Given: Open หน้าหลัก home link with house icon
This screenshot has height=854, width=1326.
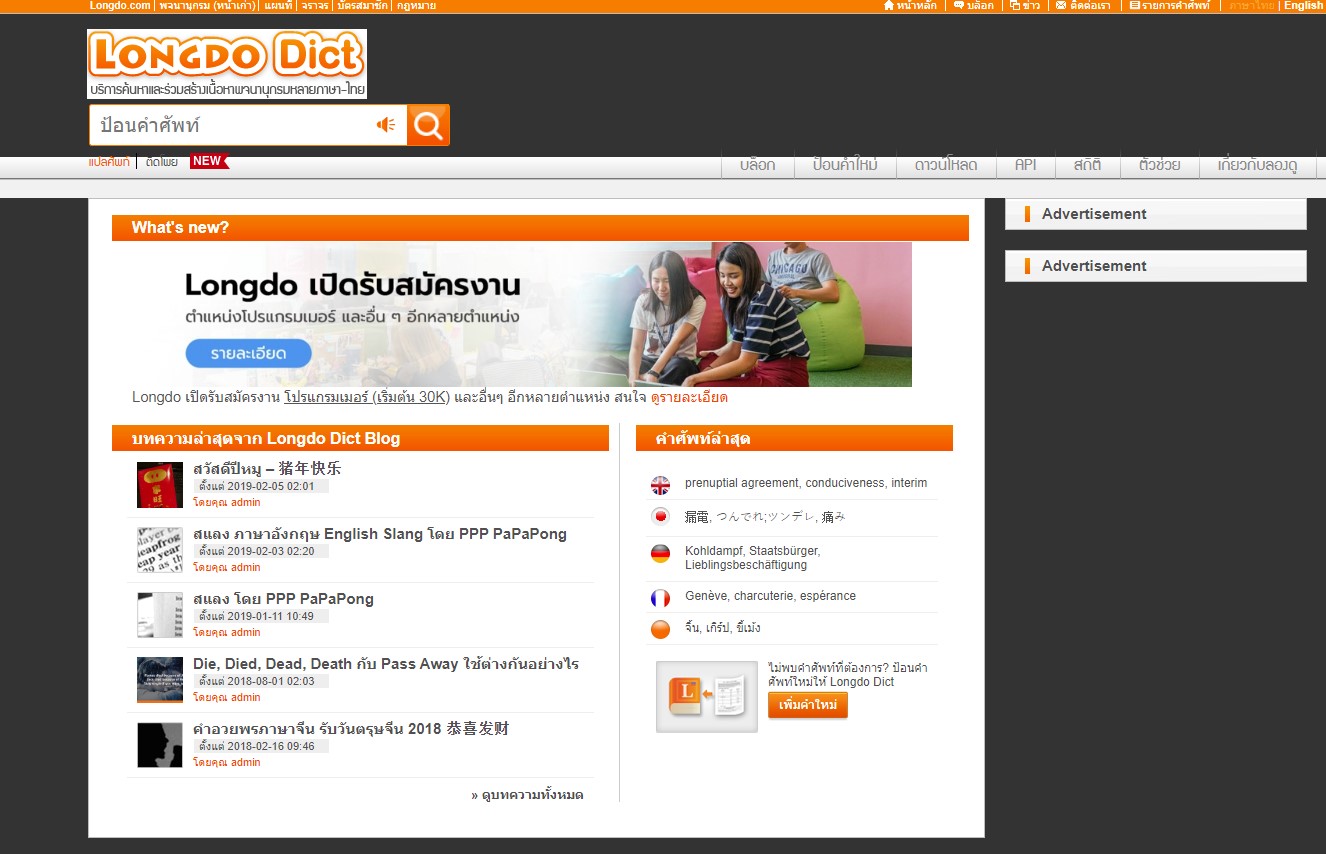Looking at the screenshot, I should click(x=910, y=6).
